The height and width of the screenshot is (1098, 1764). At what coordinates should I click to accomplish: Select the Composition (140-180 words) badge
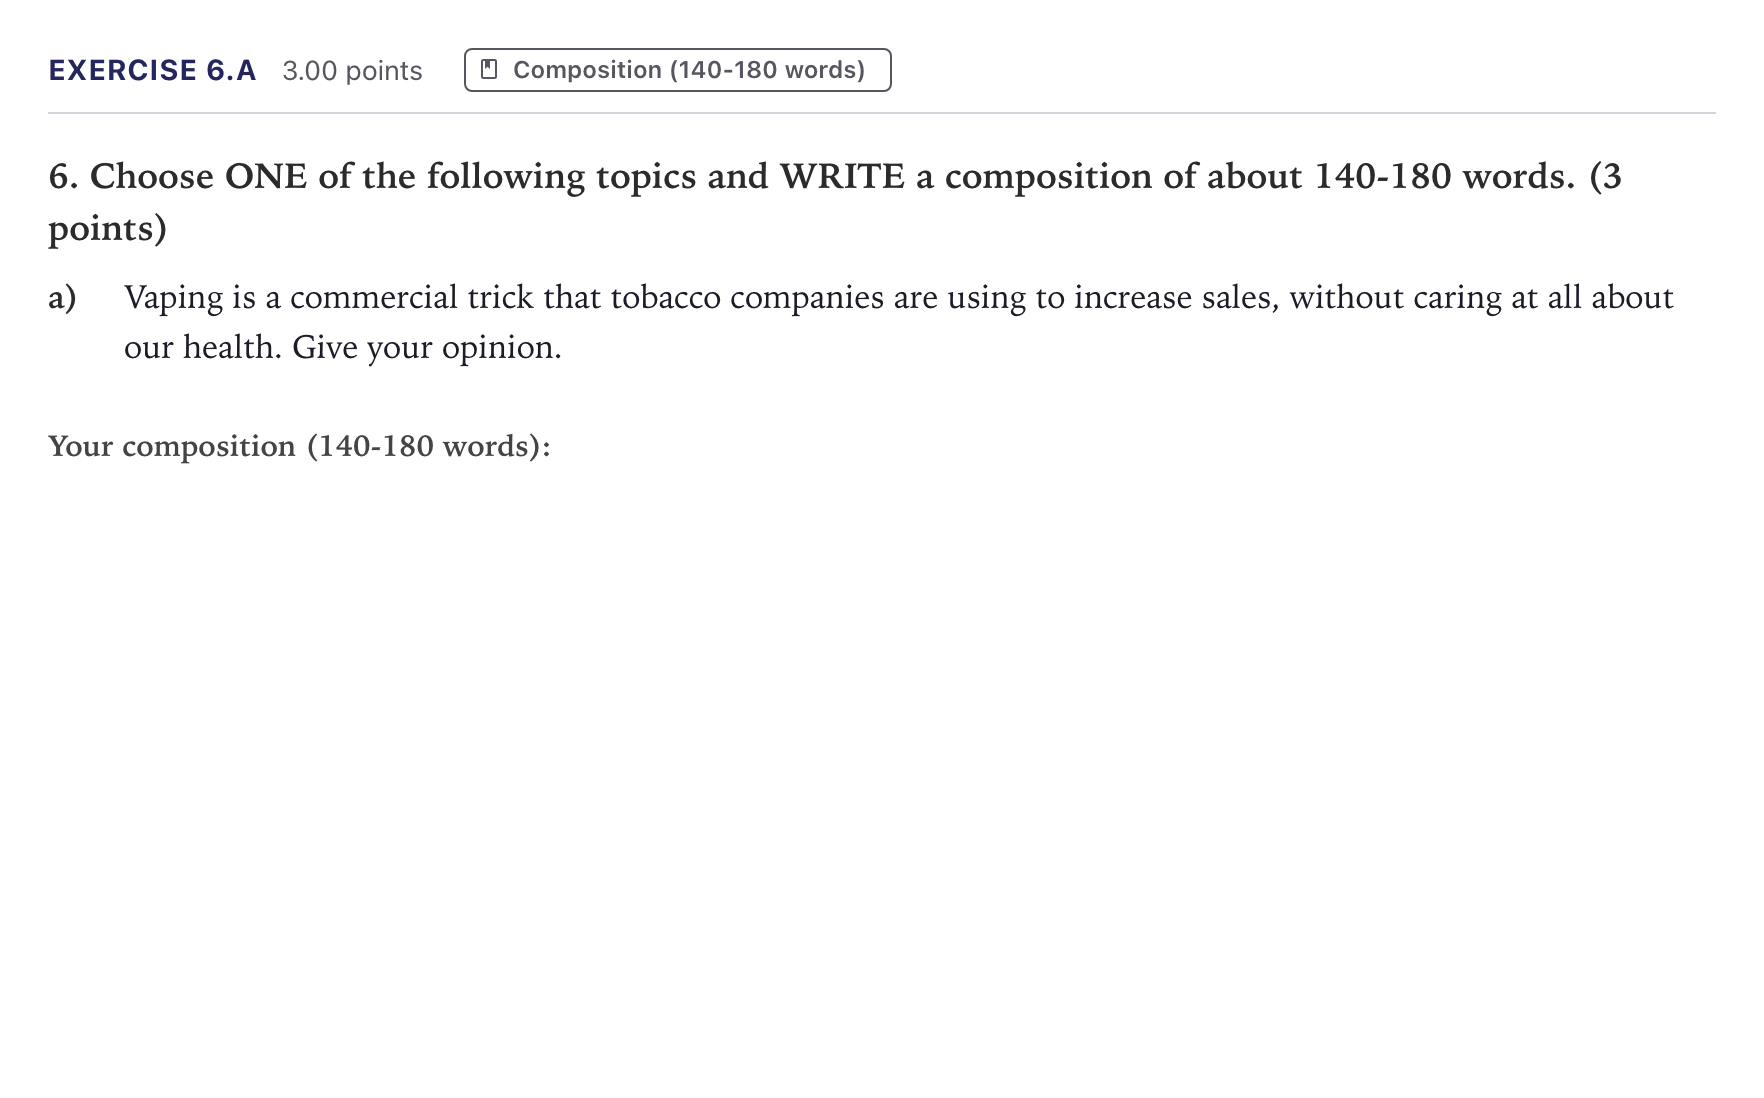(677, 70)
